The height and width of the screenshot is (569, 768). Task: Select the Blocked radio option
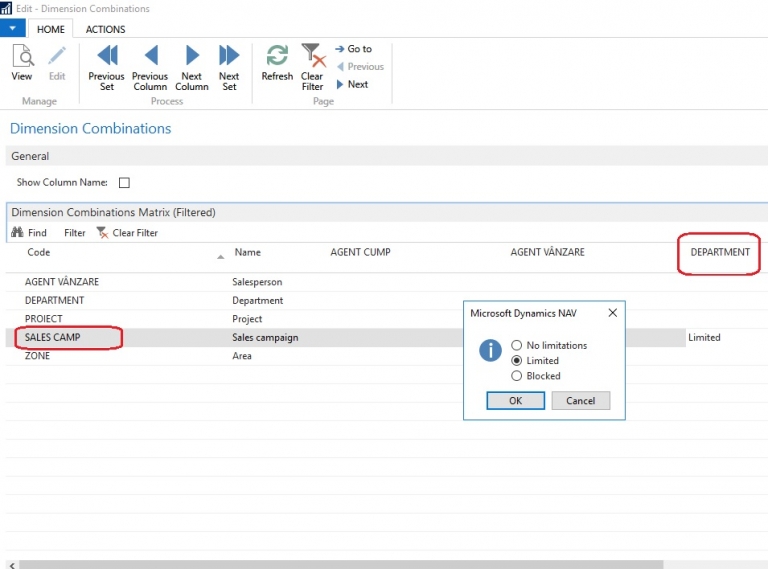tap(517, 376)
